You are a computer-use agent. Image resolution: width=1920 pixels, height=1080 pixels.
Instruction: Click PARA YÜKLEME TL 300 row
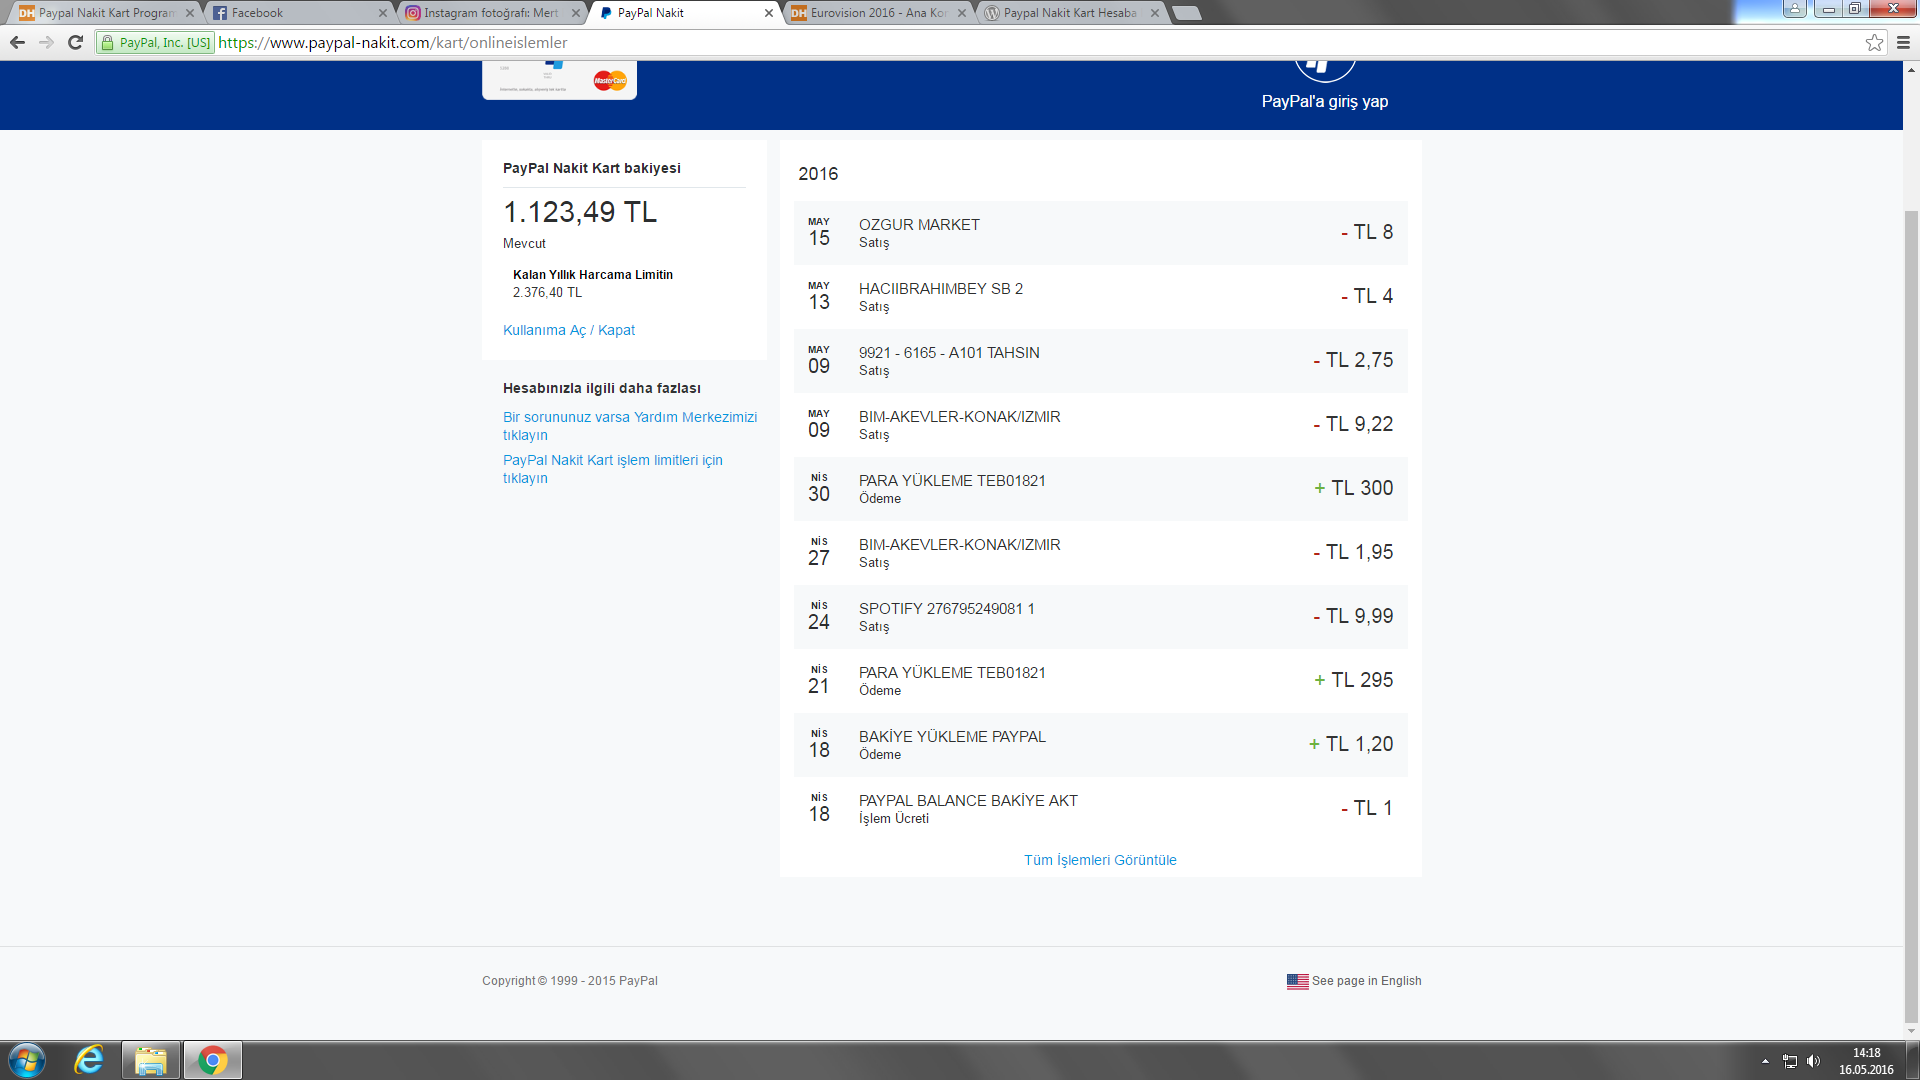coord(1100,489)
